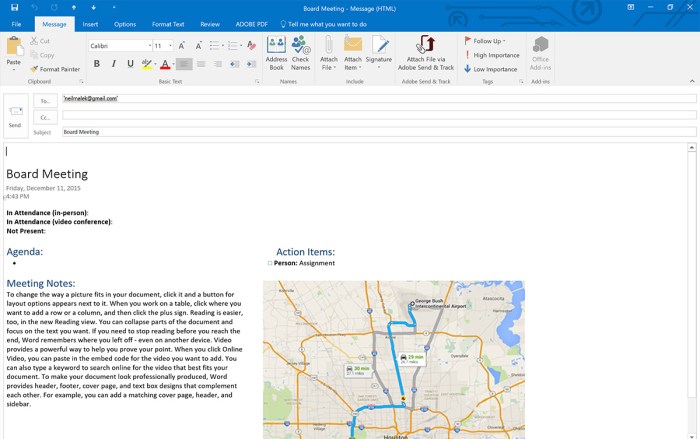Click the To... recipients button
This screenshot has width=700, height=439.
[45, 101]
